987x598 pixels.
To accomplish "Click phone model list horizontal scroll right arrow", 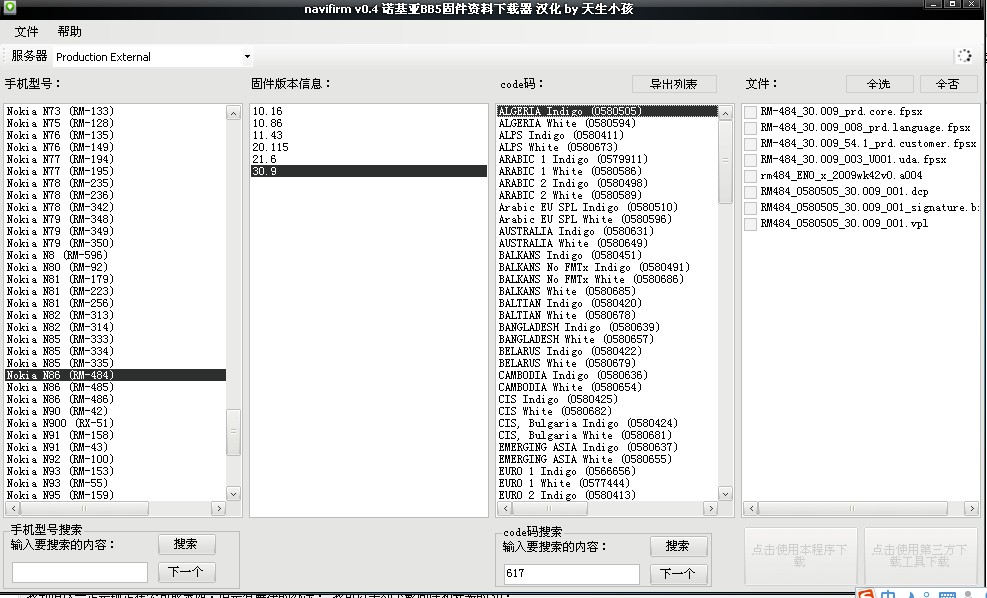I will 218,508.
